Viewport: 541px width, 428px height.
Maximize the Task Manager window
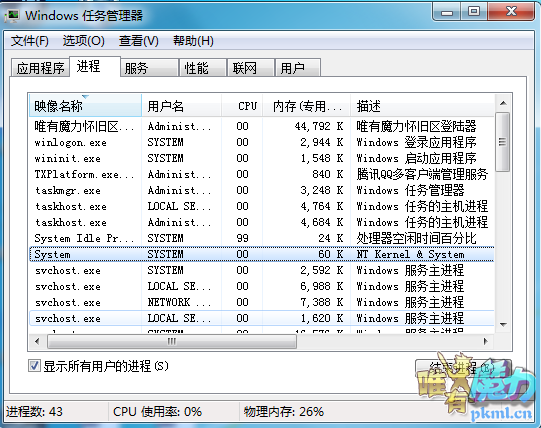[x=474, y=12]
